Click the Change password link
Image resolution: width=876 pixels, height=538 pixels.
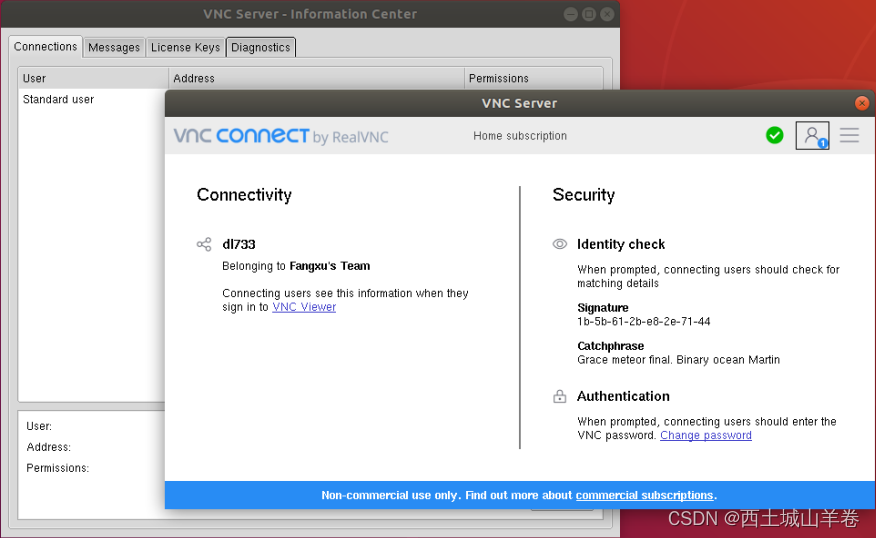tap(706, 435)
